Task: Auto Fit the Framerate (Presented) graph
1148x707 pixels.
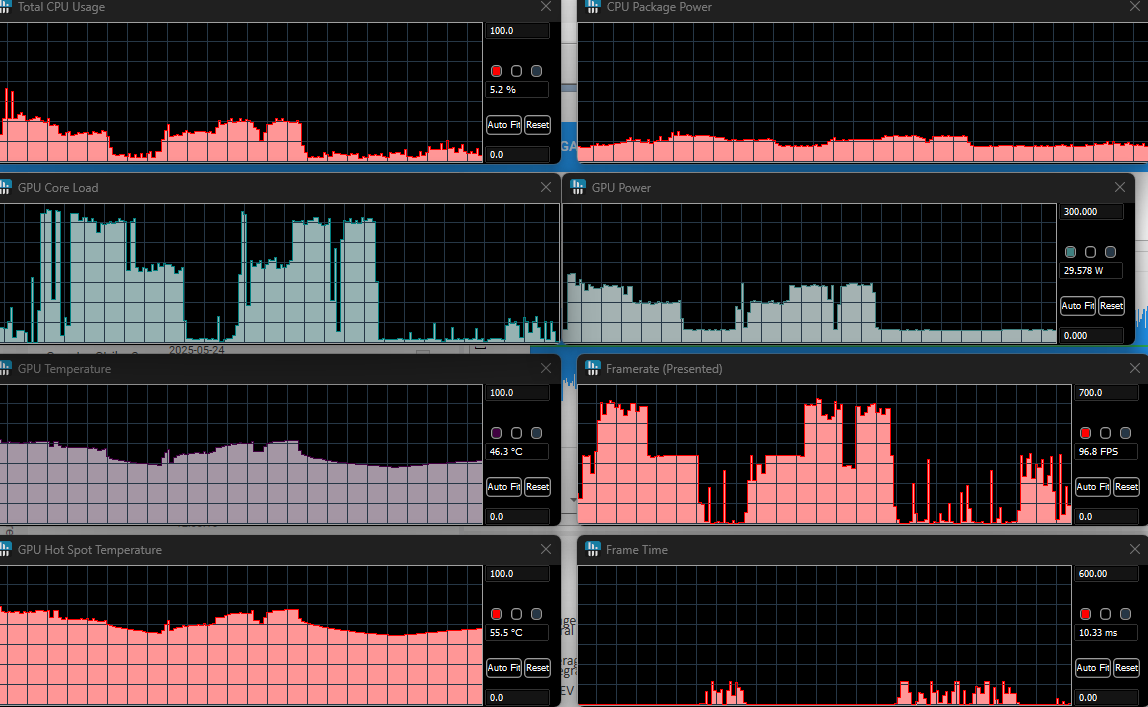Action: click(1093, 487)
